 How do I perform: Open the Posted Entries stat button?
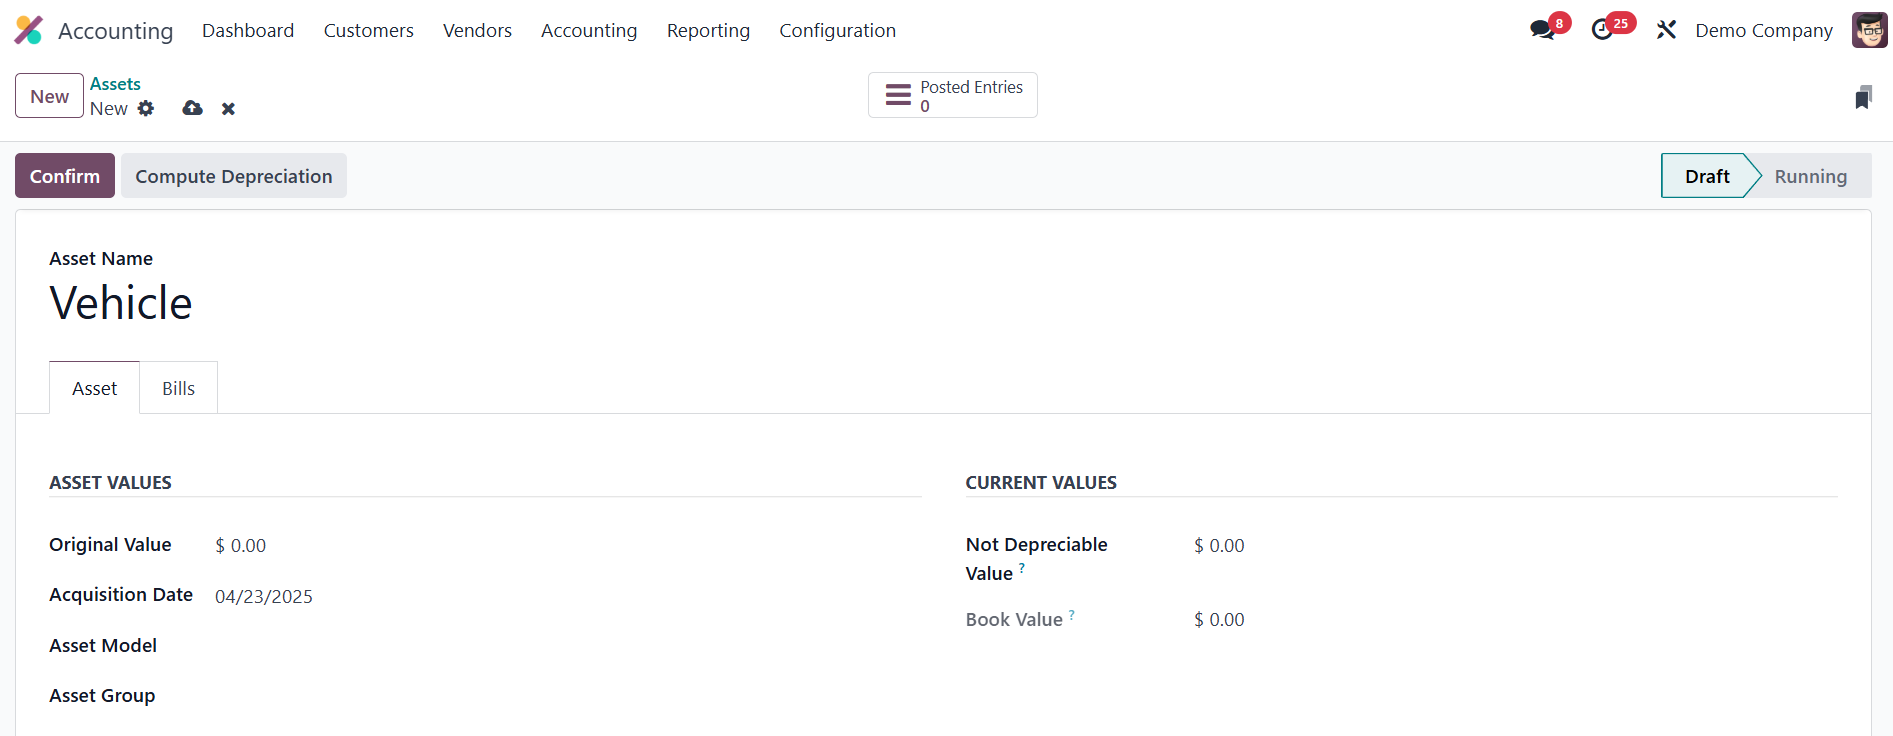pyautogui.click(x=952, y=96)
